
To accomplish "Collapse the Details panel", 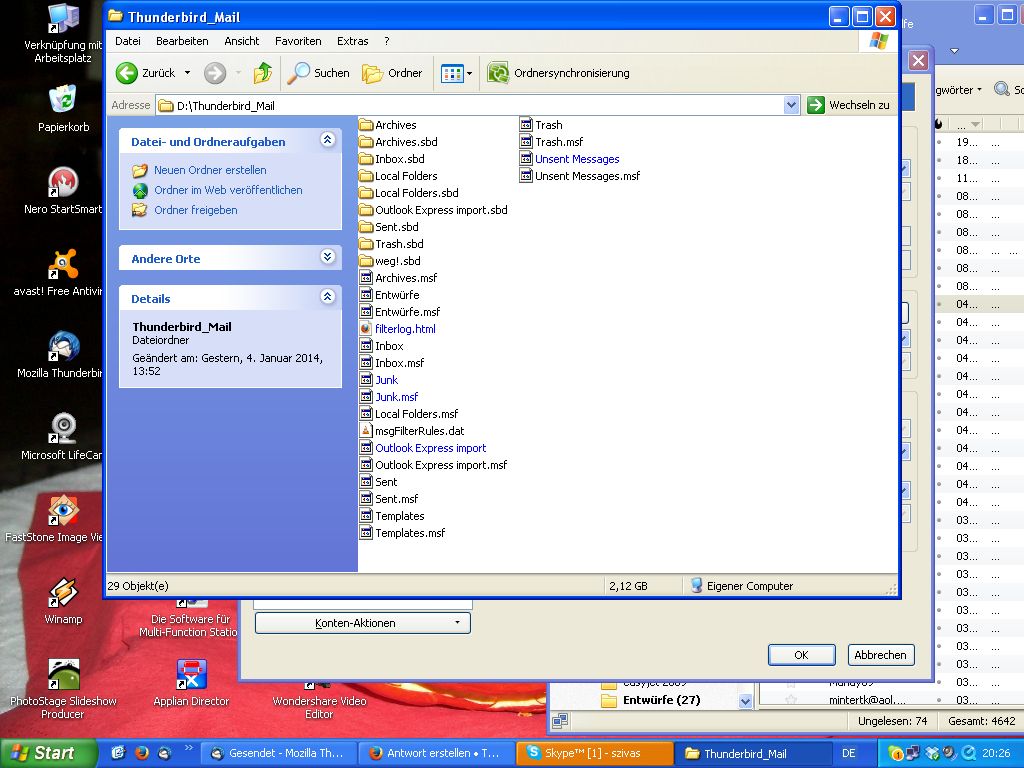I will 327,296.
